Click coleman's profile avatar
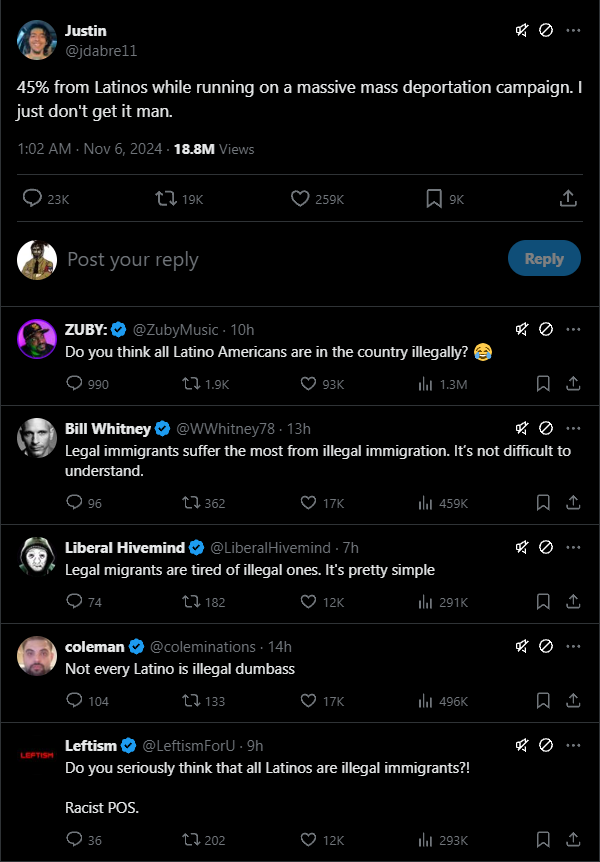The width and height of the screenshot is (600, 862). click(37, 657)
